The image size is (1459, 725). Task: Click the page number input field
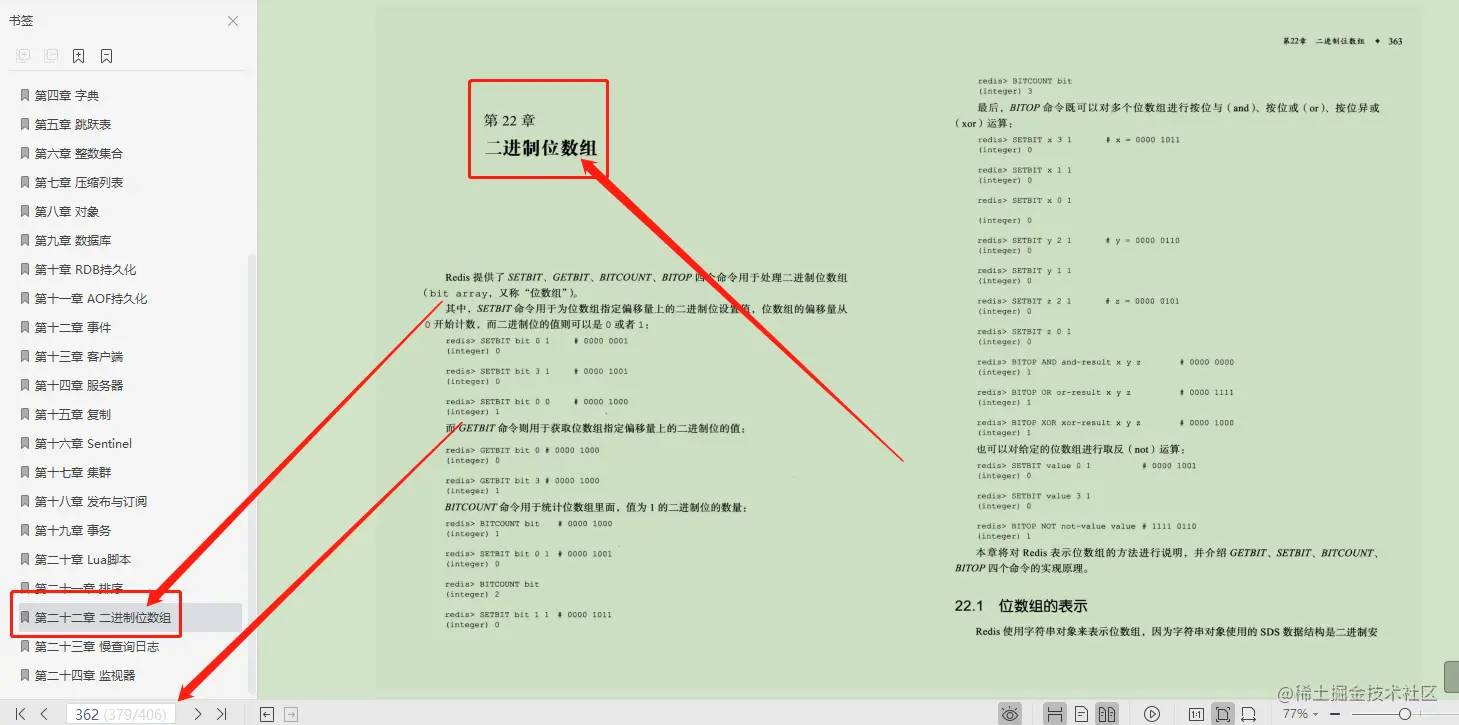point(121,714)
